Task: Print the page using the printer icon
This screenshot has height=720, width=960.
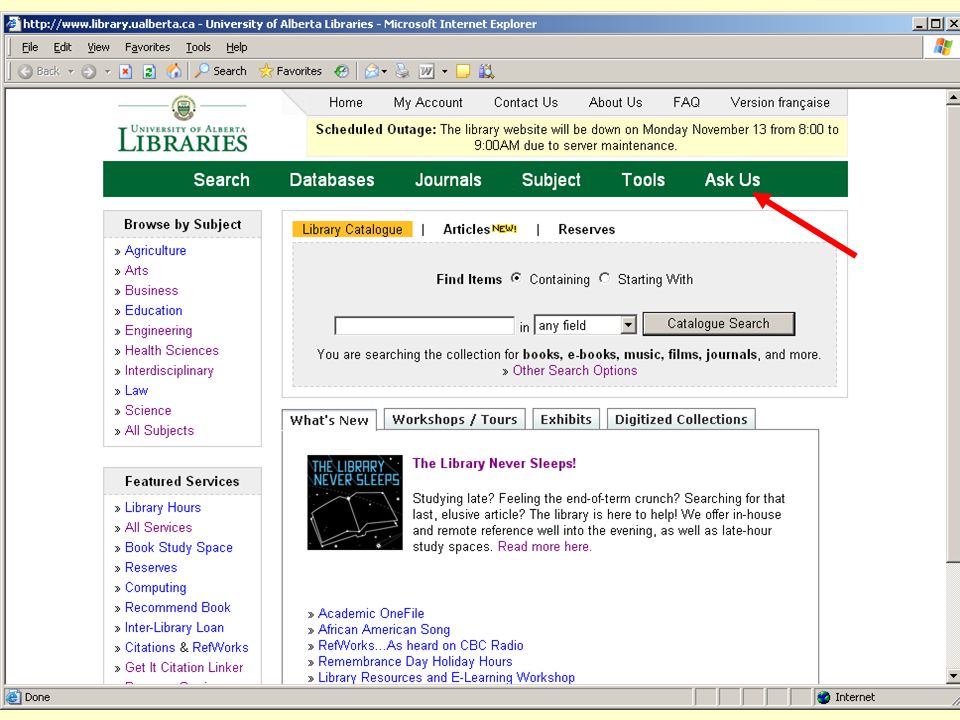Action: pyautogui.click(x=402, y=72)
